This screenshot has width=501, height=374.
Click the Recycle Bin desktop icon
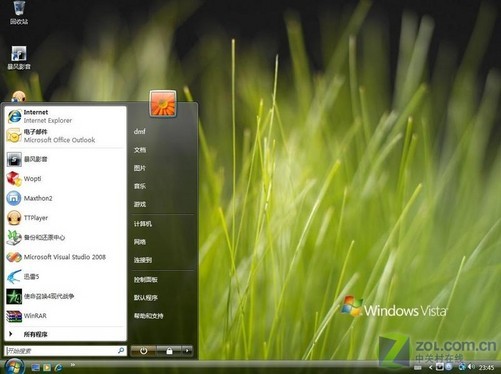pos(19,13)
